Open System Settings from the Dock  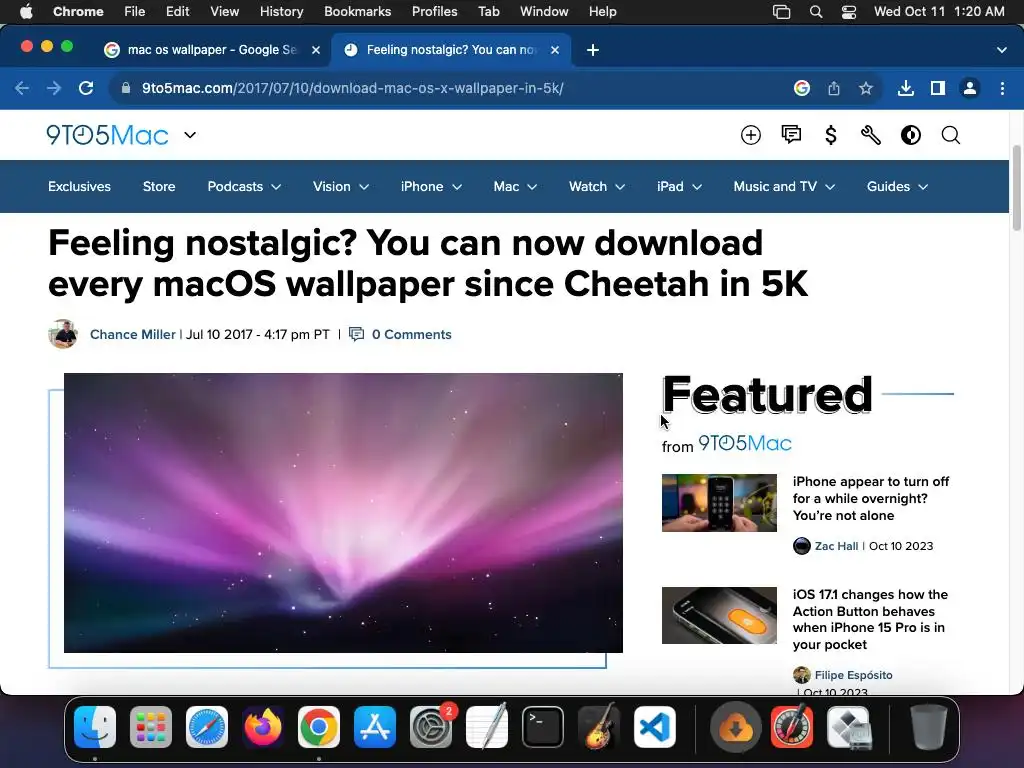click(431, 727)
